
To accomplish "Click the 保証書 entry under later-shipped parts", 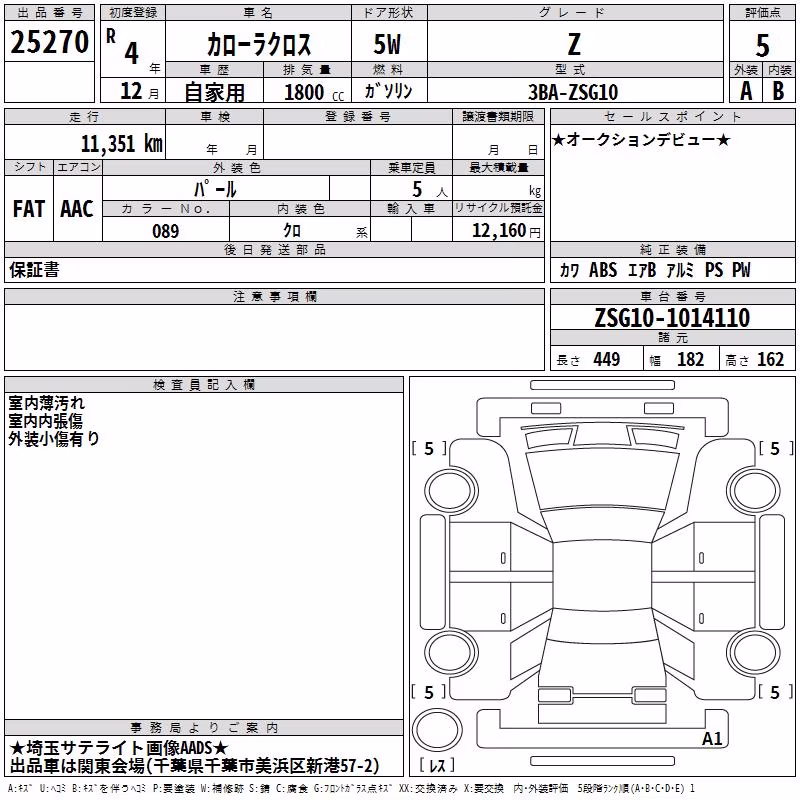I will pyautogui.click(x=34, y=270).
